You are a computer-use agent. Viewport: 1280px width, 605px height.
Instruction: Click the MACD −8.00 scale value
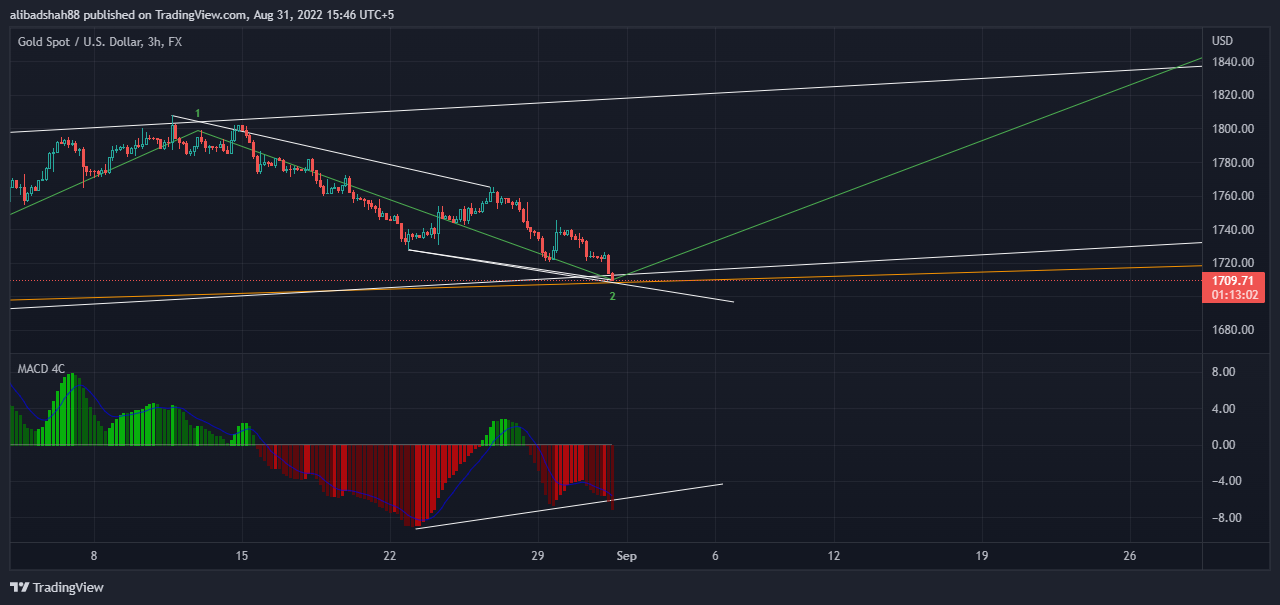click(1225, 518)
